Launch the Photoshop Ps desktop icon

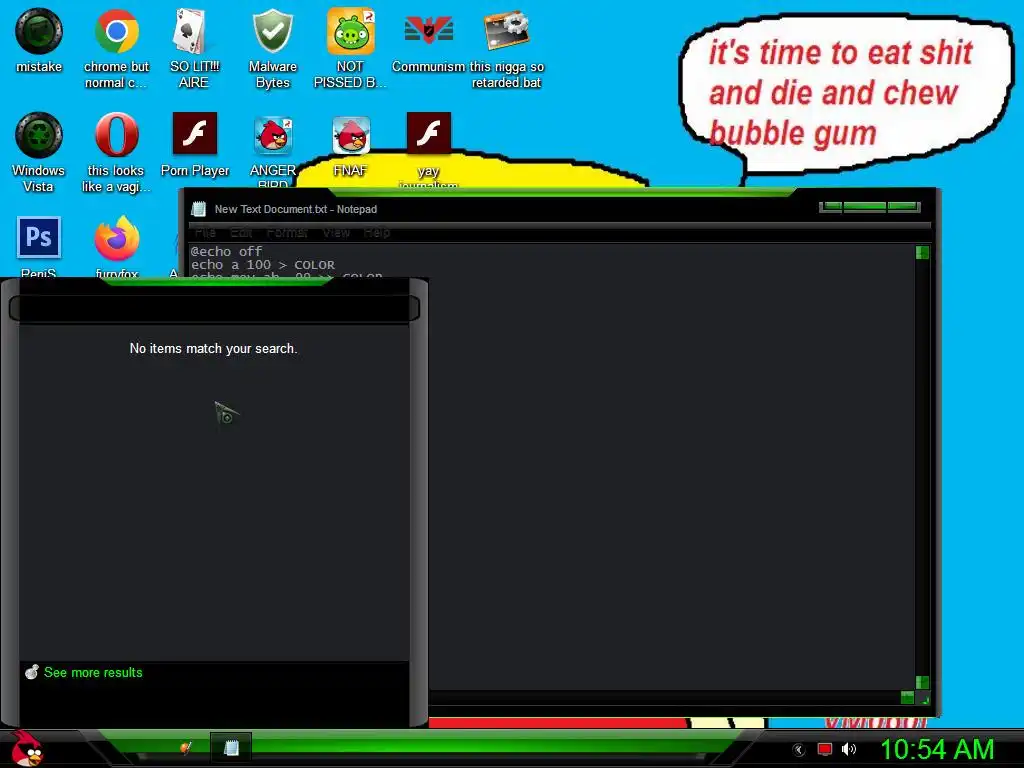point(39,237)
